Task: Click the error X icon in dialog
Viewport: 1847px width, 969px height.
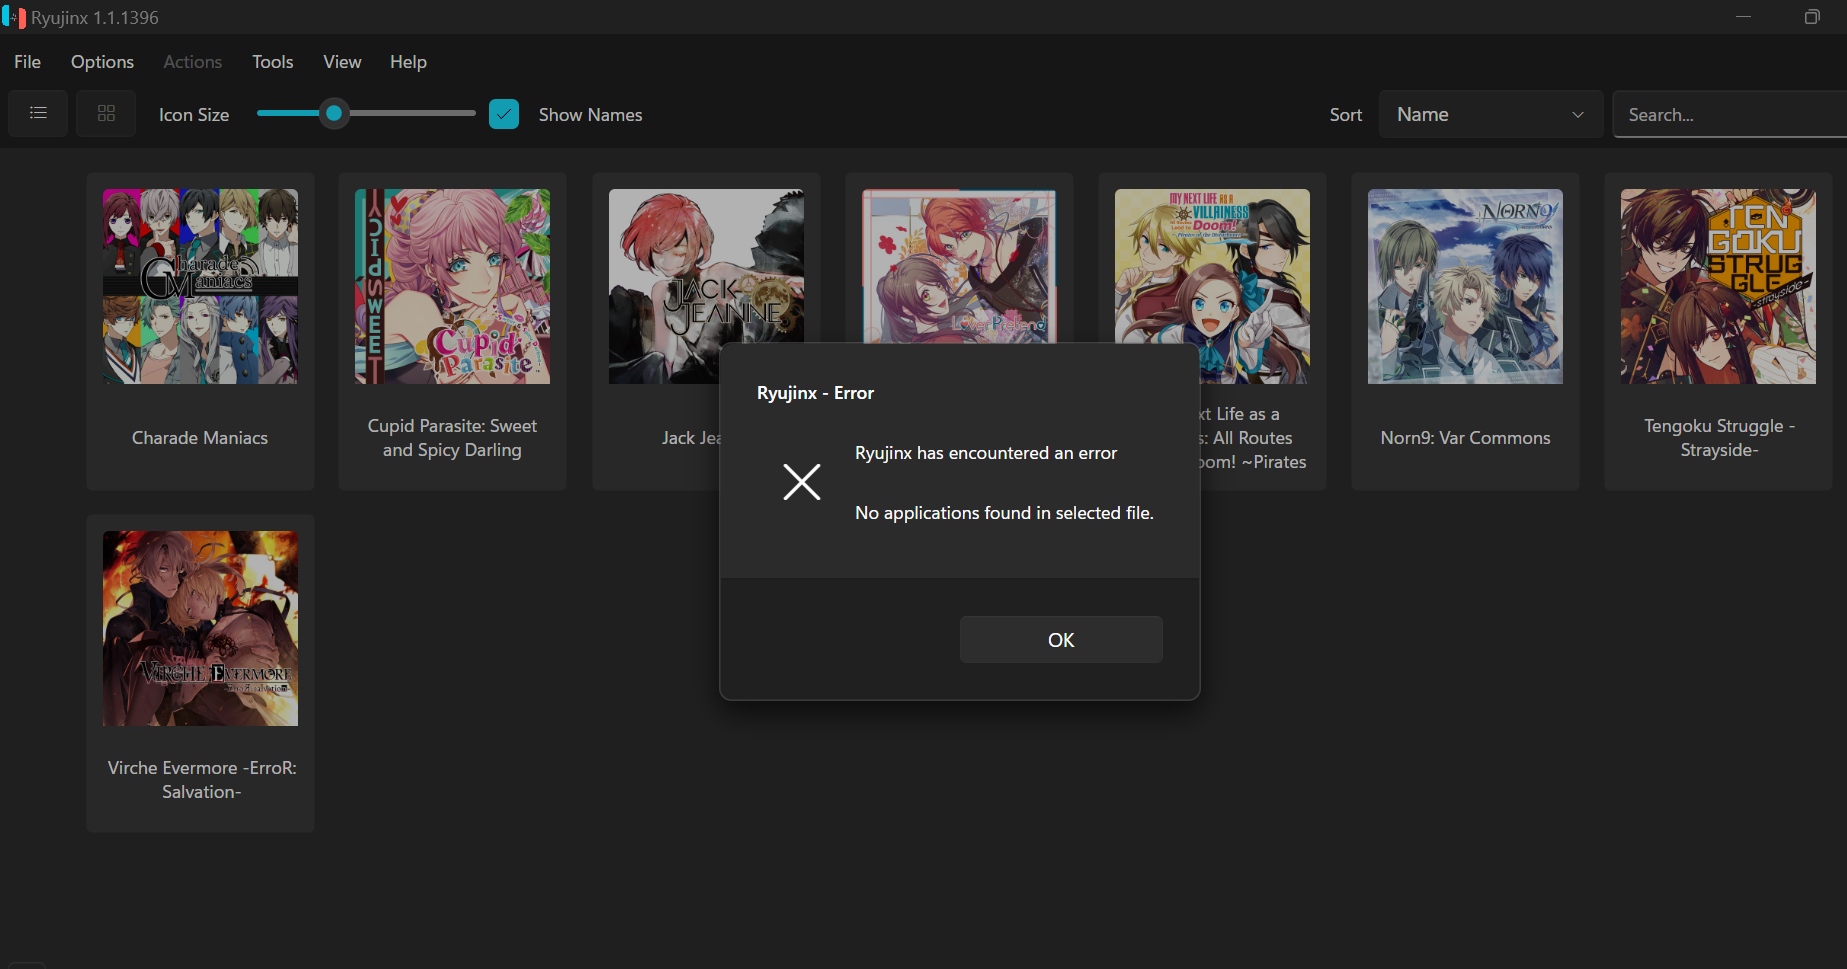Action: click(x=802, y=482)
